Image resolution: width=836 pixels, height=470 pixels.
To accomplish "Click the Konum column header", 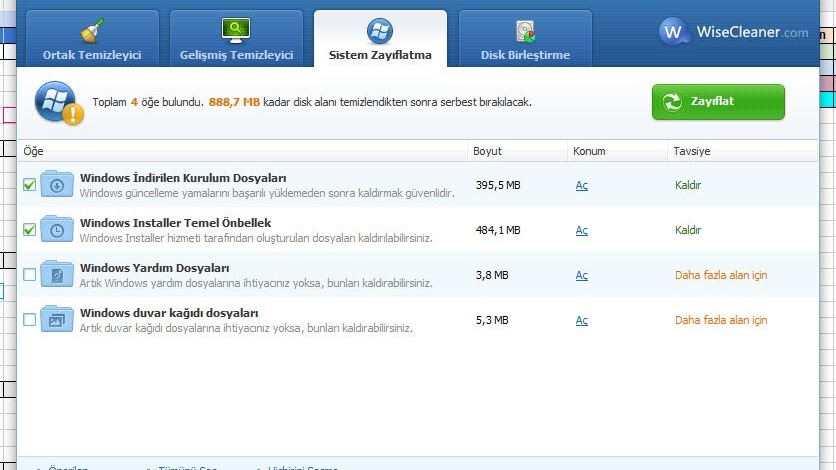I will [x=617, y=151].
